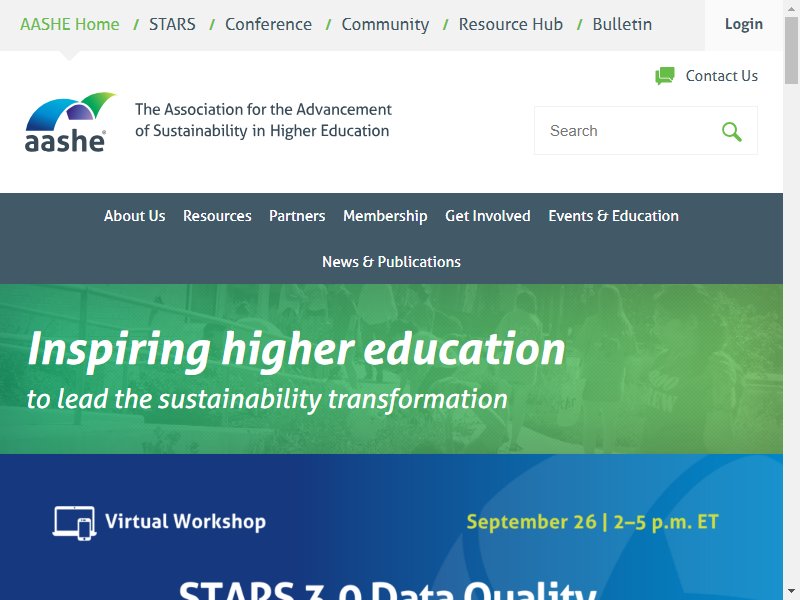This screenshot has height=600, width=800.
Task: Click the Login button
Action: [x=744, y=24]
